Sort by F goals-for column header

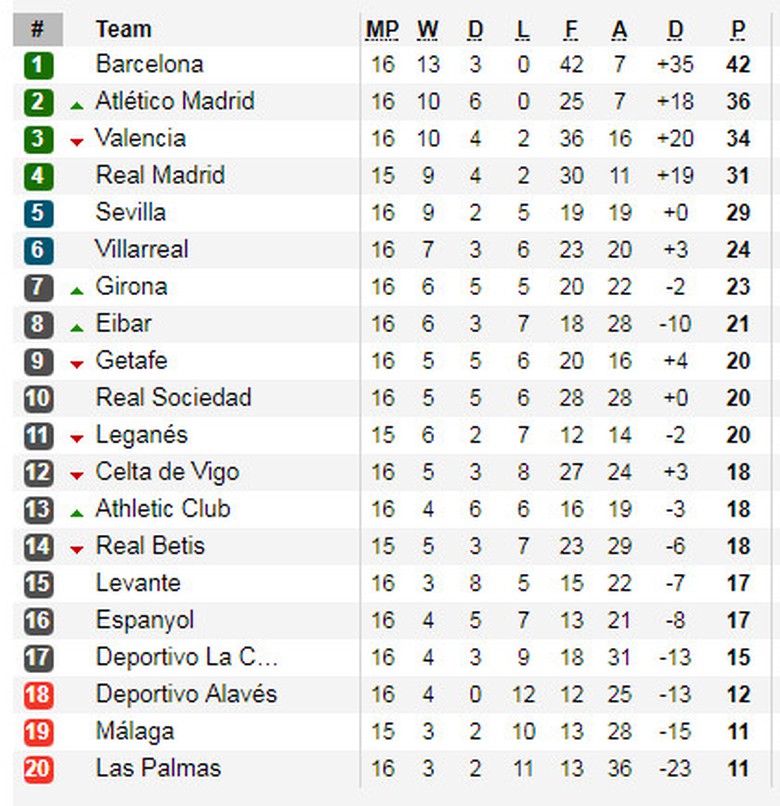tap(571, 30)
